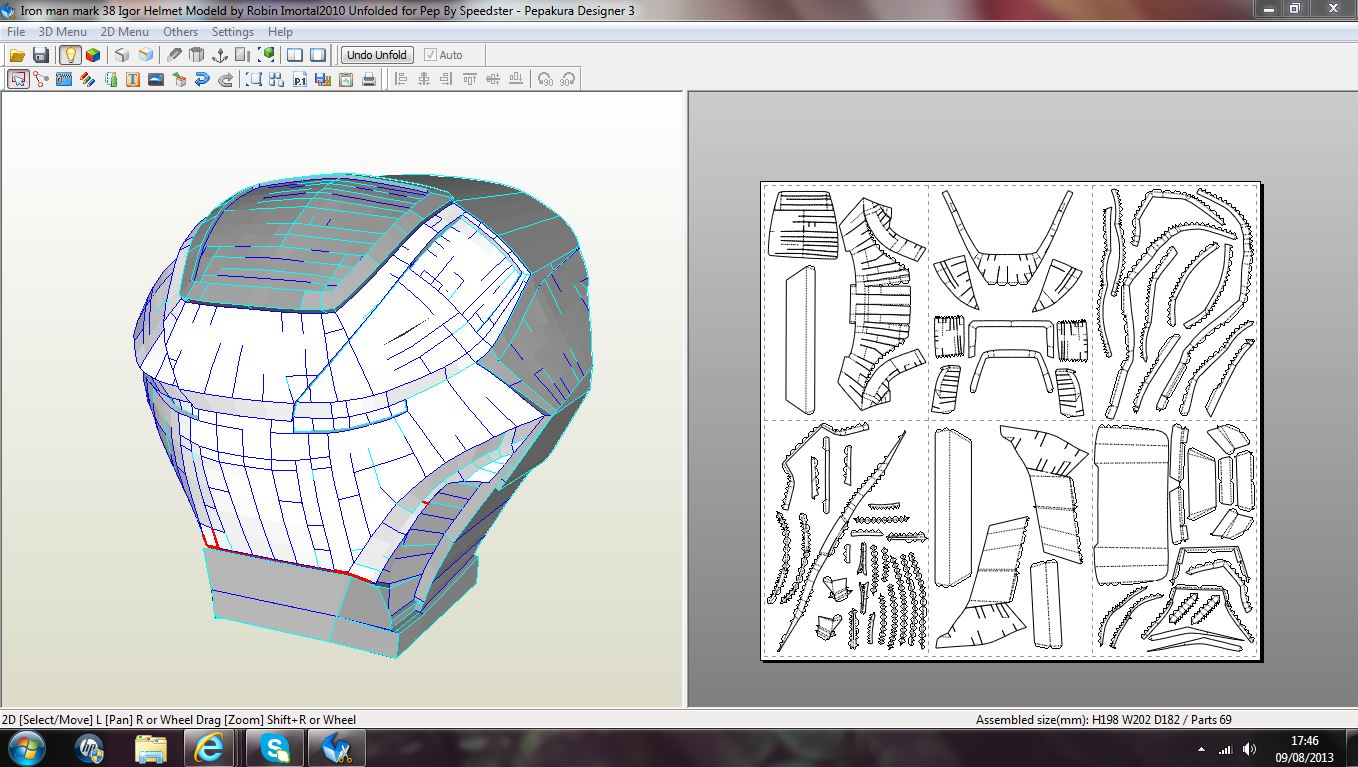
Task: Click the green and red box face-check icon
Action: (x=179, y=79)
